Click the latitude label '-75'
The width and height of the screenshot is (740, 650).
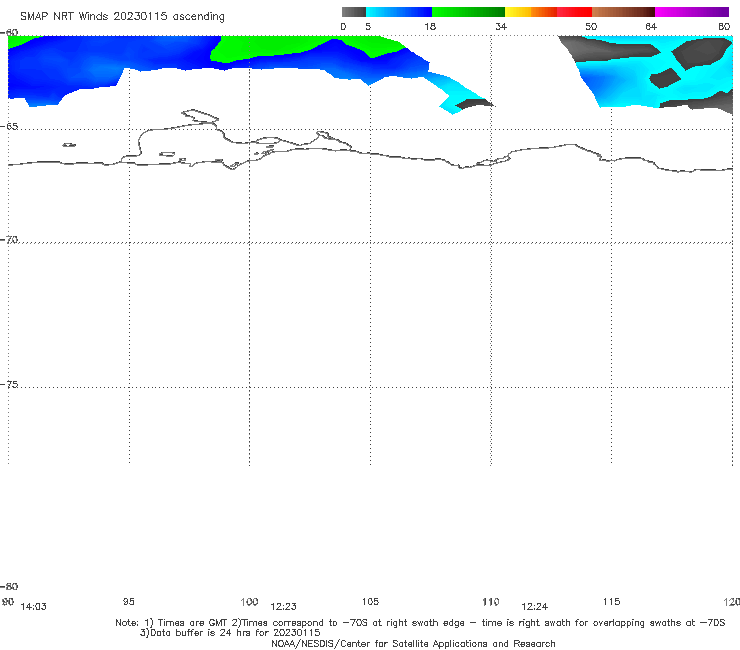9,384
